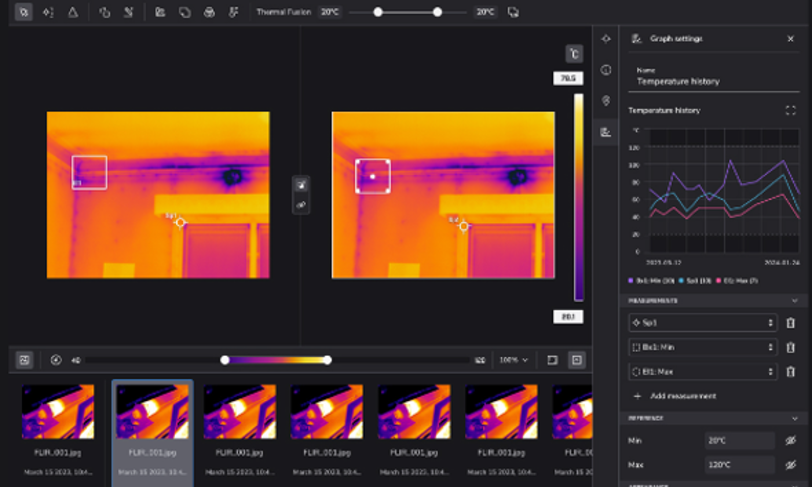Image resolution: width=812 pixels, height=487 pixels.
Task: Close the Graph settings panel
Action: click(x=790, y=39)
